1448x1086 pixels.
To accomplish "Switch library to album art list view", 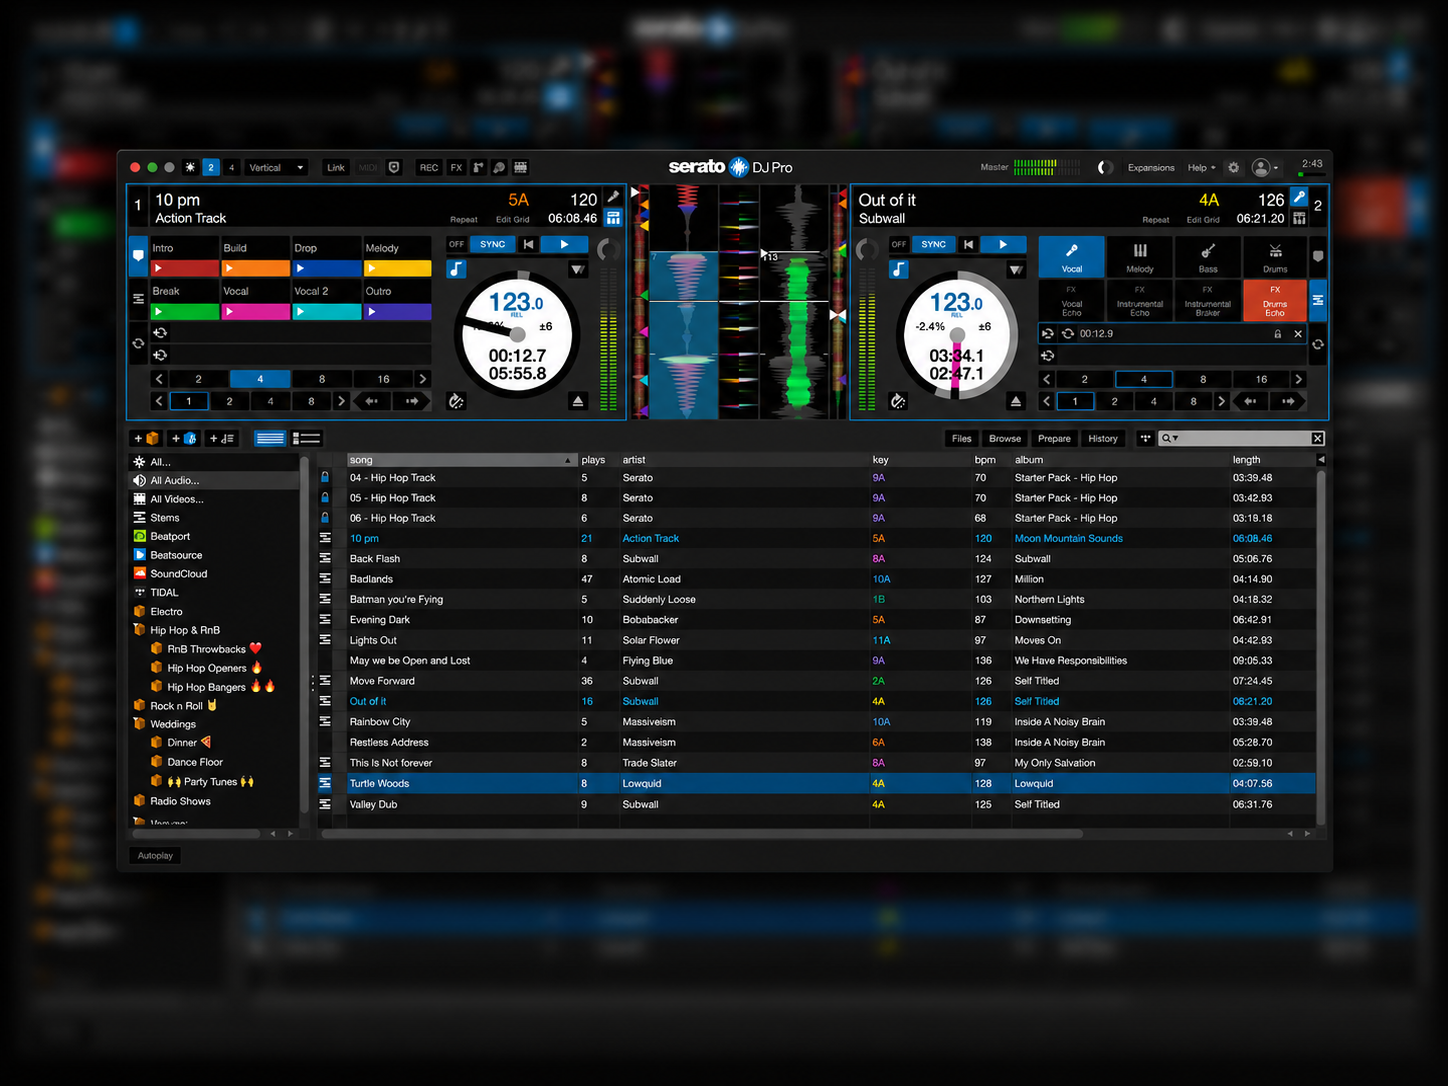I will pos(307,438).
